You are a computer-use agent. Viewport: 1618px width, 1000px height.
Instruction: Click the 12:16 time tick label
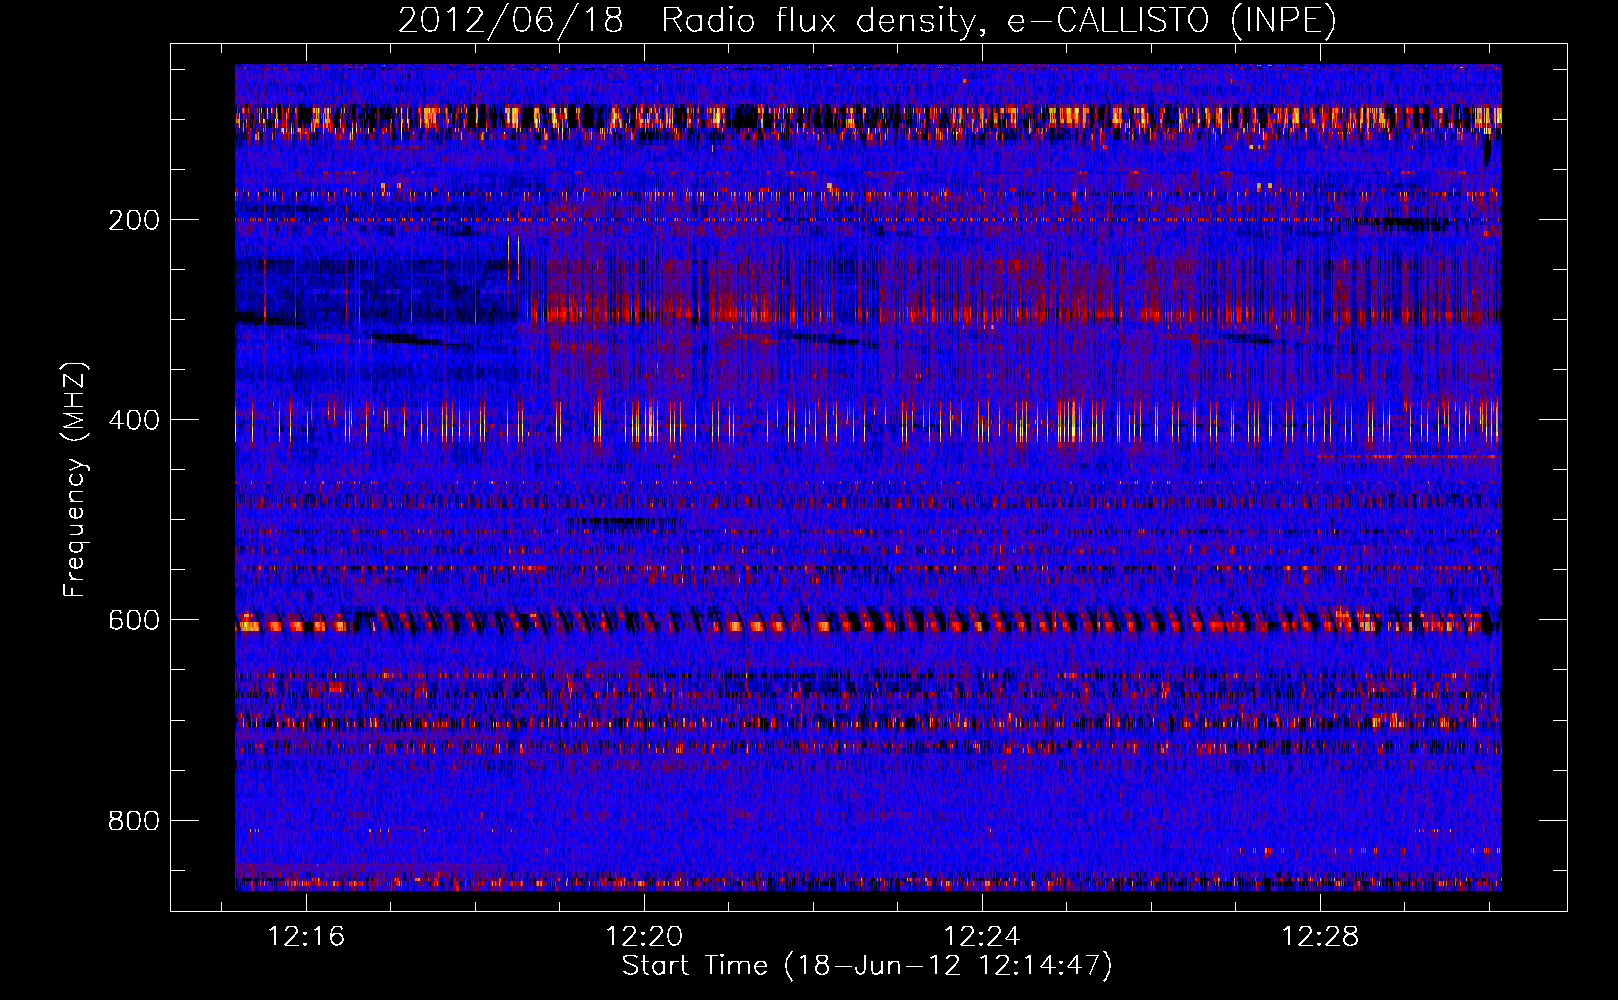pos(306,936)
